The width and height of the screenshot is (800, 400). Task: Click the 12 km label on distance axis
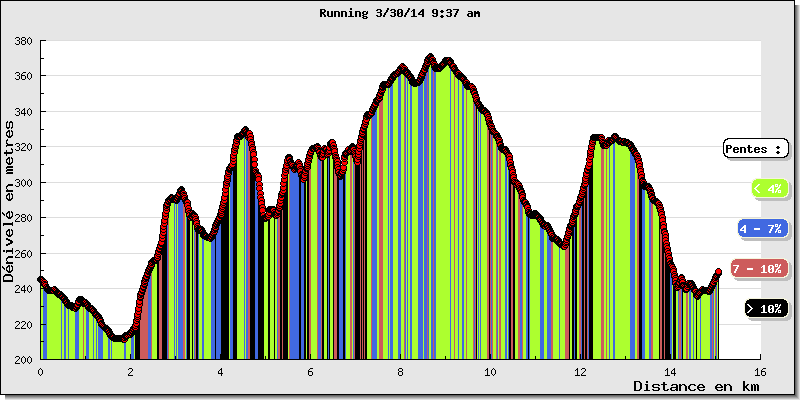pos(580,372)
